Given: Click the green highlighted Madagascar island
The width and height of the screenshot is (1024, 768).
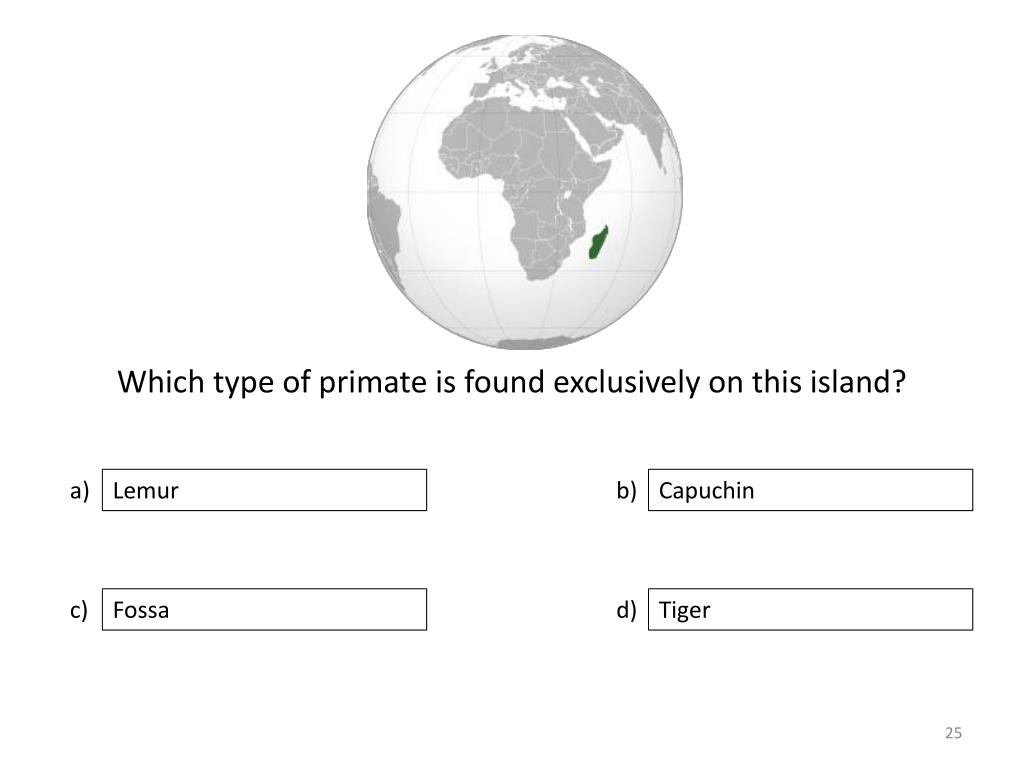Looking at the screenshot, I should (x=598, y=243).
